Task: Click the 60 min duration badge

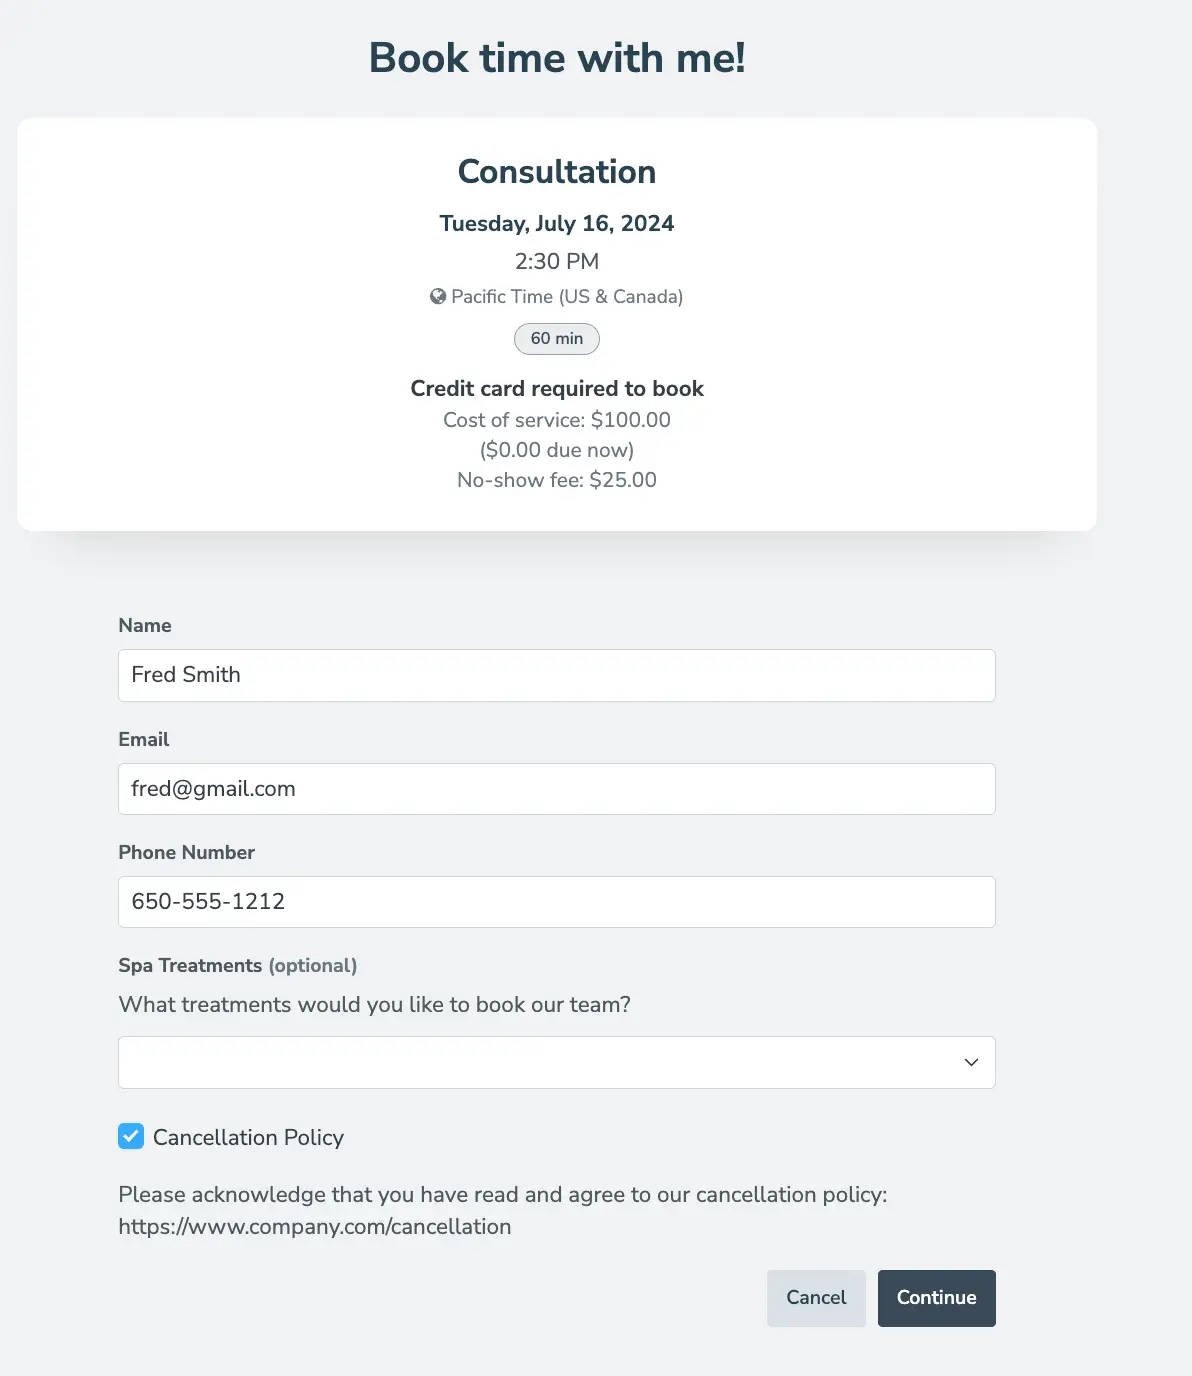Action: (x=557, y=339)
